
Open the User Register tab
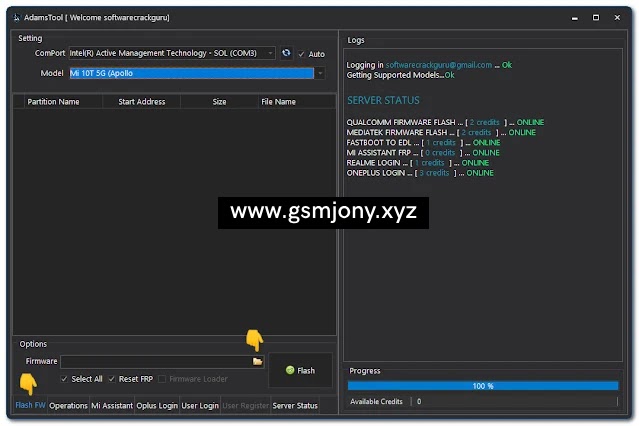(246, 406)
